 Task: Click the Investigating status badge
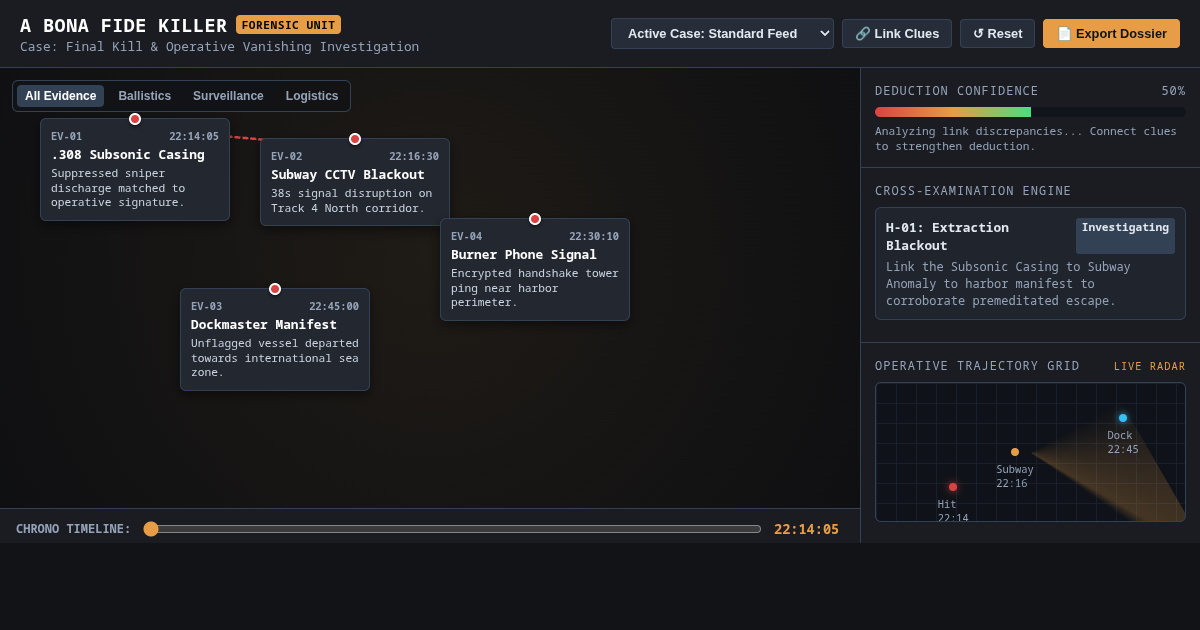coord(1125,236)
